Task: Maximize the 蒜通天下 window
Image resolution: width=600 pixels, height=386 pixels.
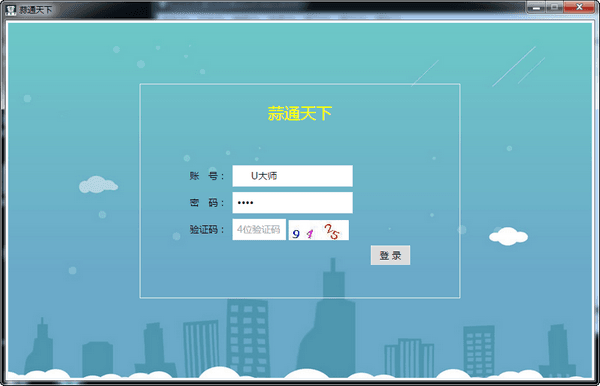Action: coord(554,7)
